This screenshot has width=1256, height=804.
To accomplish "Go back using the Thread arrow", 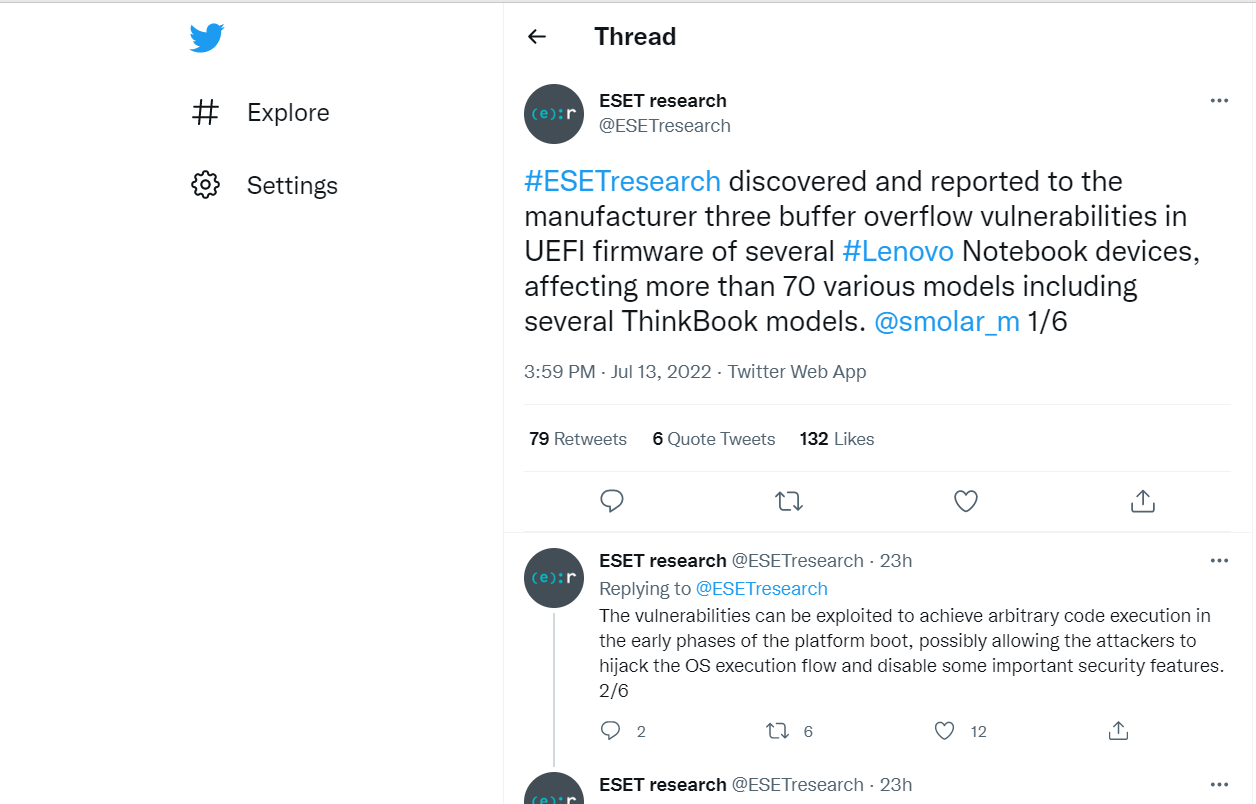I will [x=537, y=37].
